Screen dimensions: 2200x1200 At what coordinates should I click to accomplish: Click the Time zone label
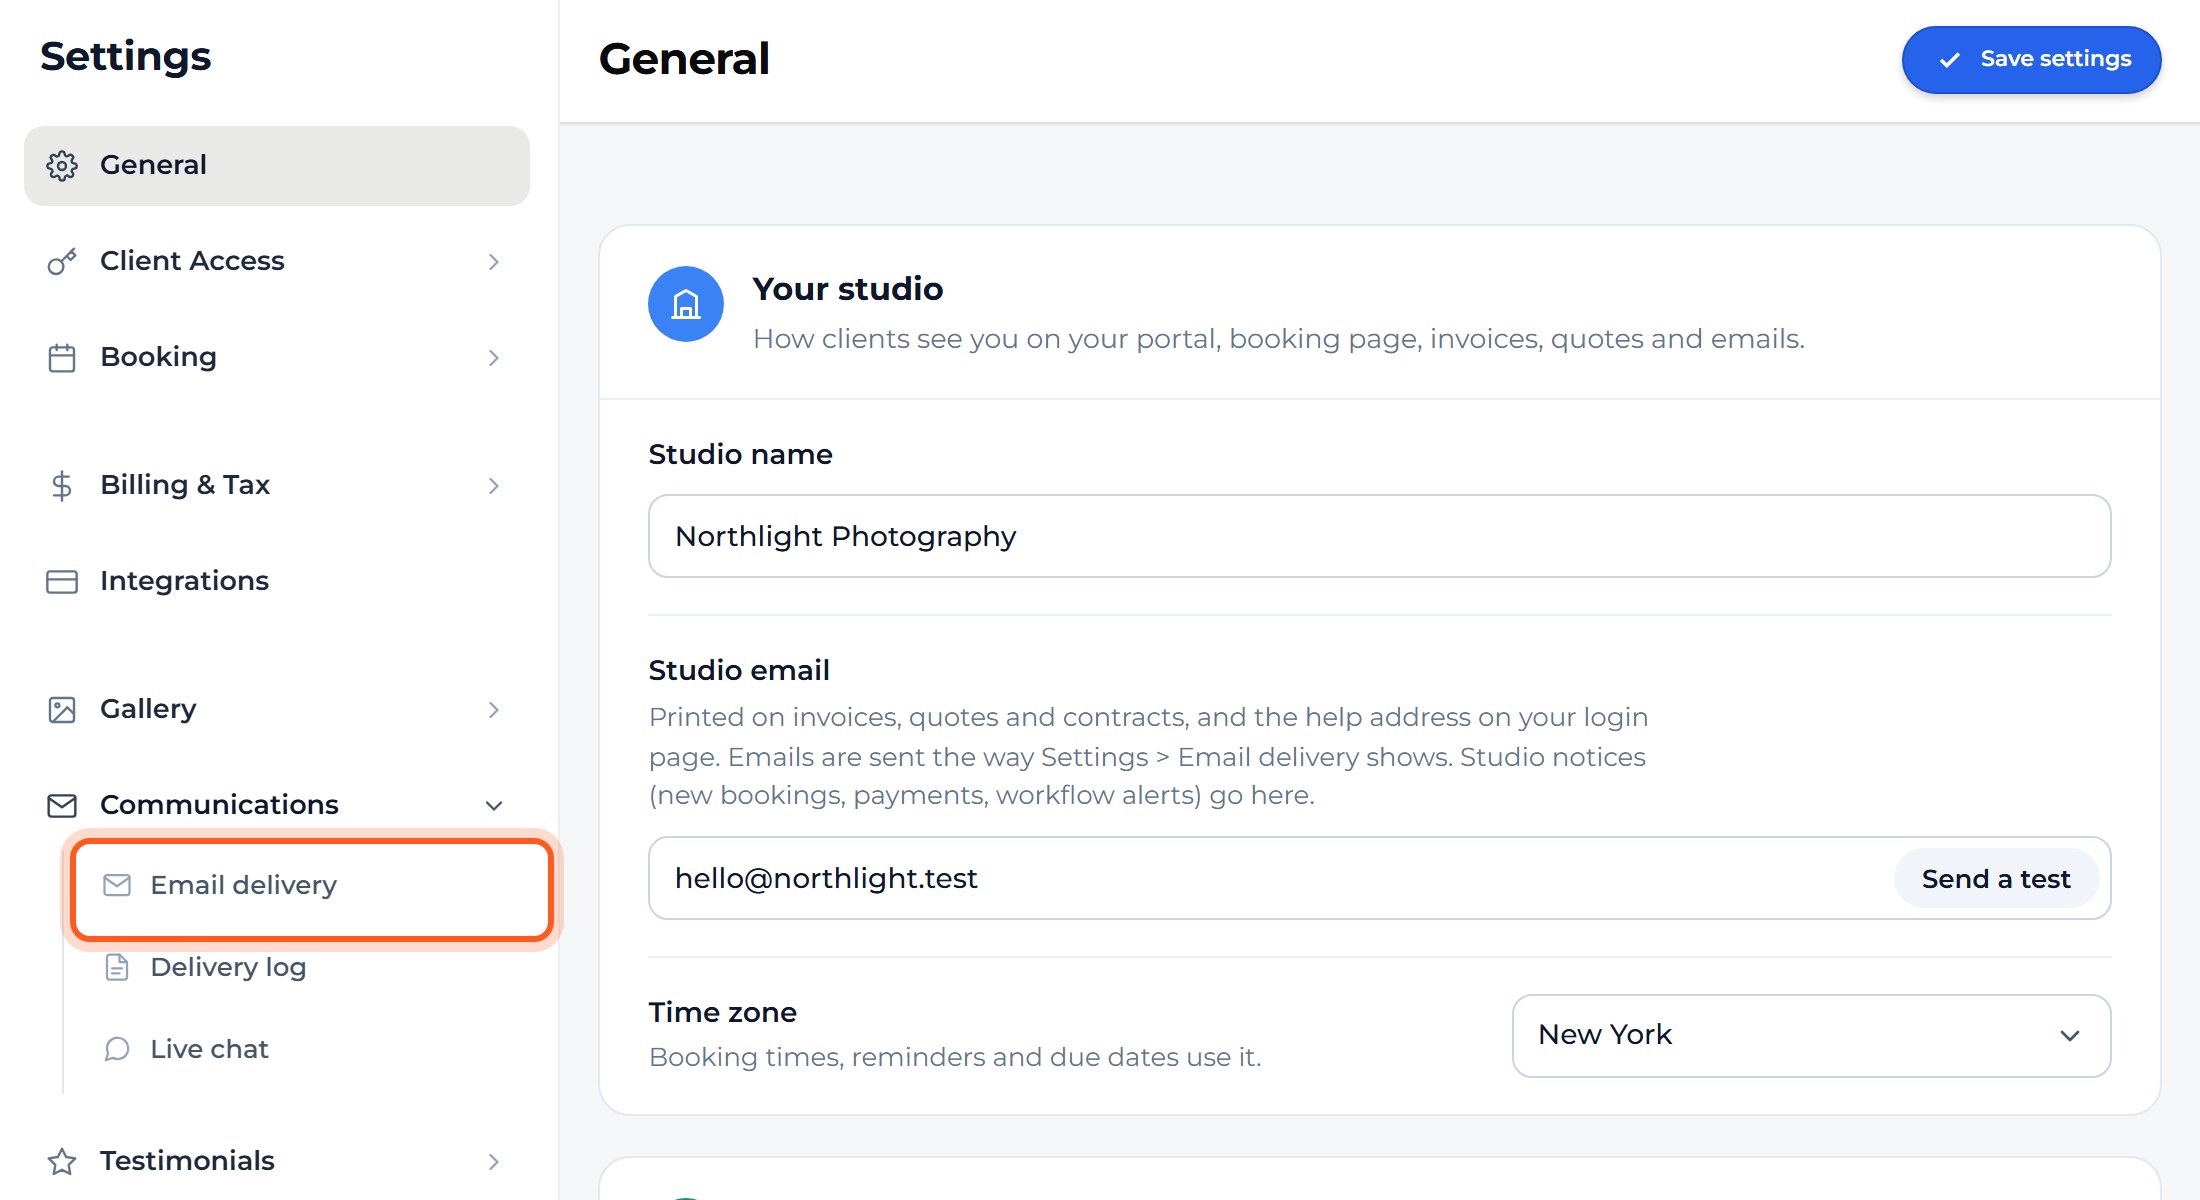coord(723,1012)
